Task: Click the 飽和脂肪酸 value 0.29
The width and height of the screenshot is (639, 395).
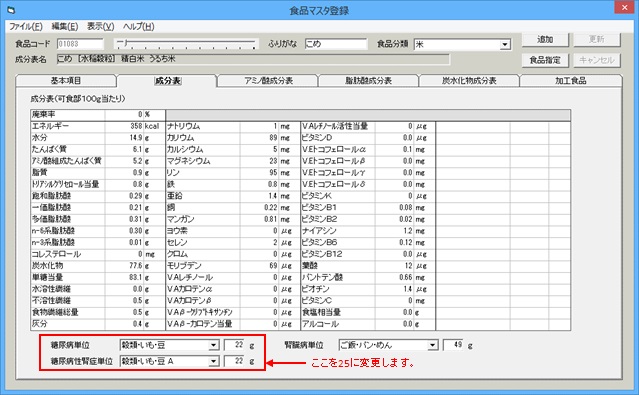Action: (124, 196)
